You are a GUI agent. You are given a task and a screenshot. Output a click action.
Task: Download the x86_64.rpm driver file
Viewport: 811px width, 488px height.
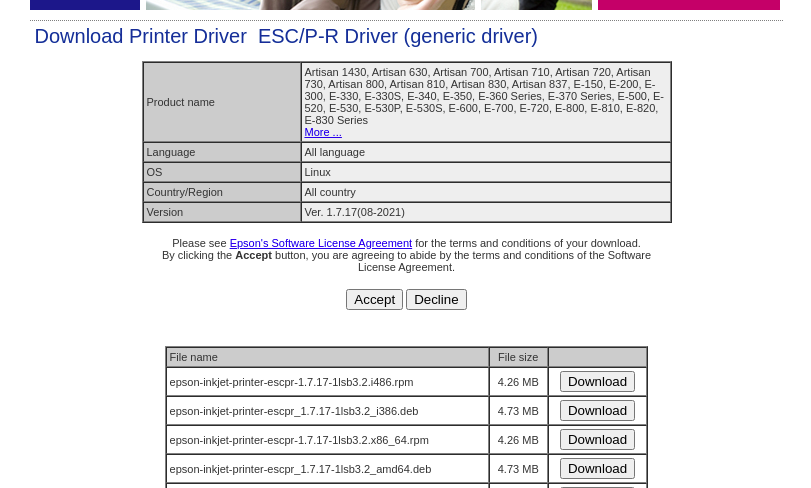coord(597,439)
